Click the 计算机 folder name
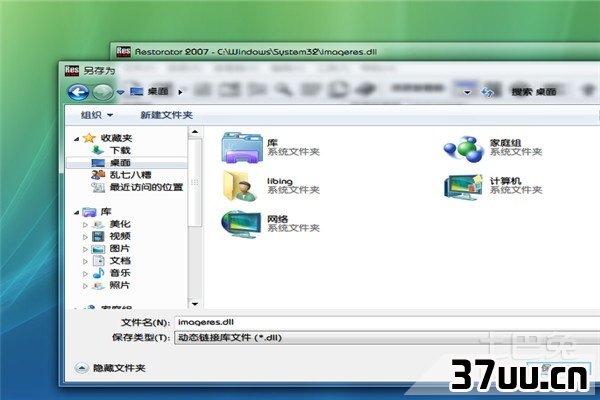 (505, 181)
